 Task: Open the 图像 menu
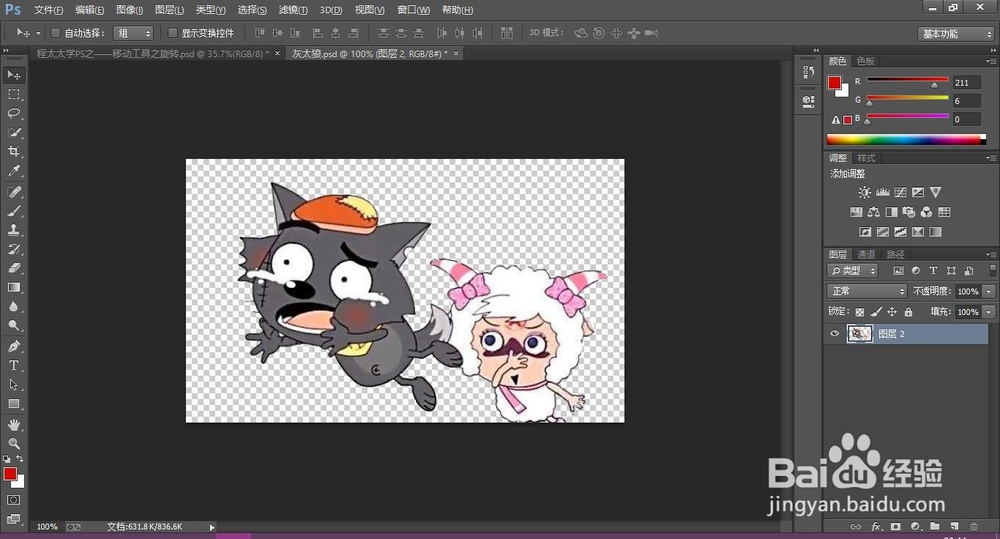[129, 10]
